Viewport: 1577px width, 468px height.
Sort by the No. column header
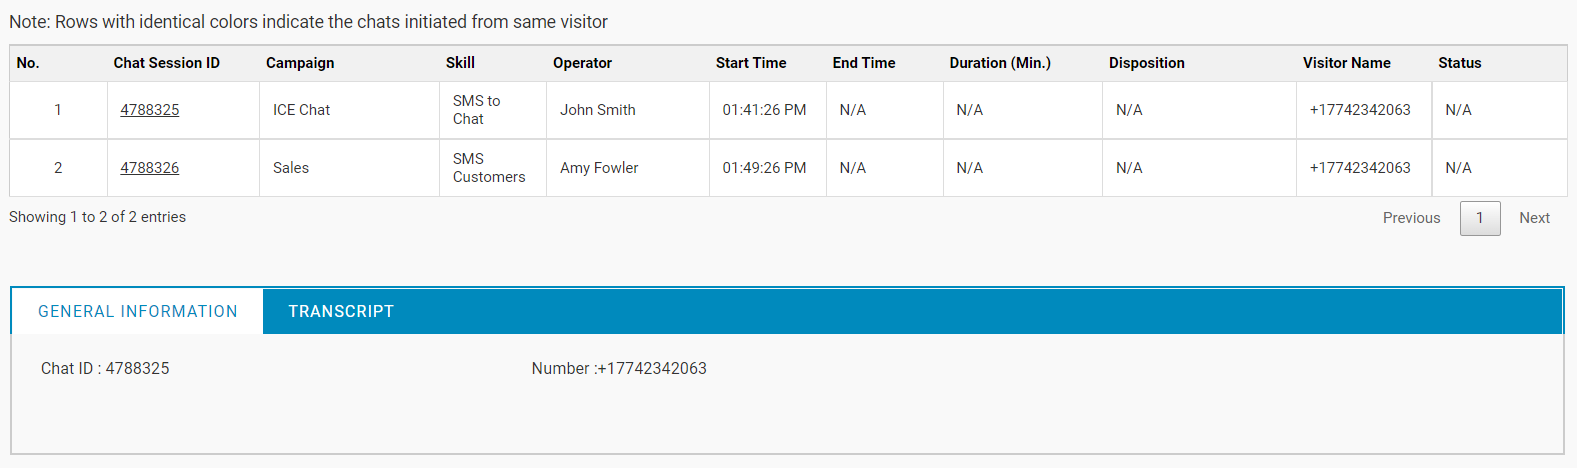click(28, 63)
